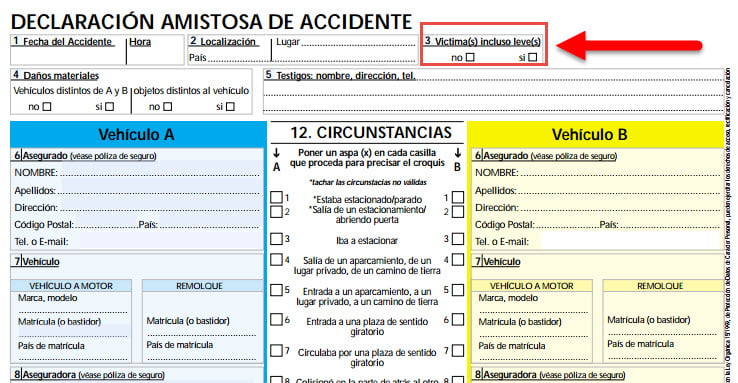Viewport: 738px width, 383px height.
Task: Click the 12. CIRCUNSTANCIAS heading
Action: pos(371,133)
